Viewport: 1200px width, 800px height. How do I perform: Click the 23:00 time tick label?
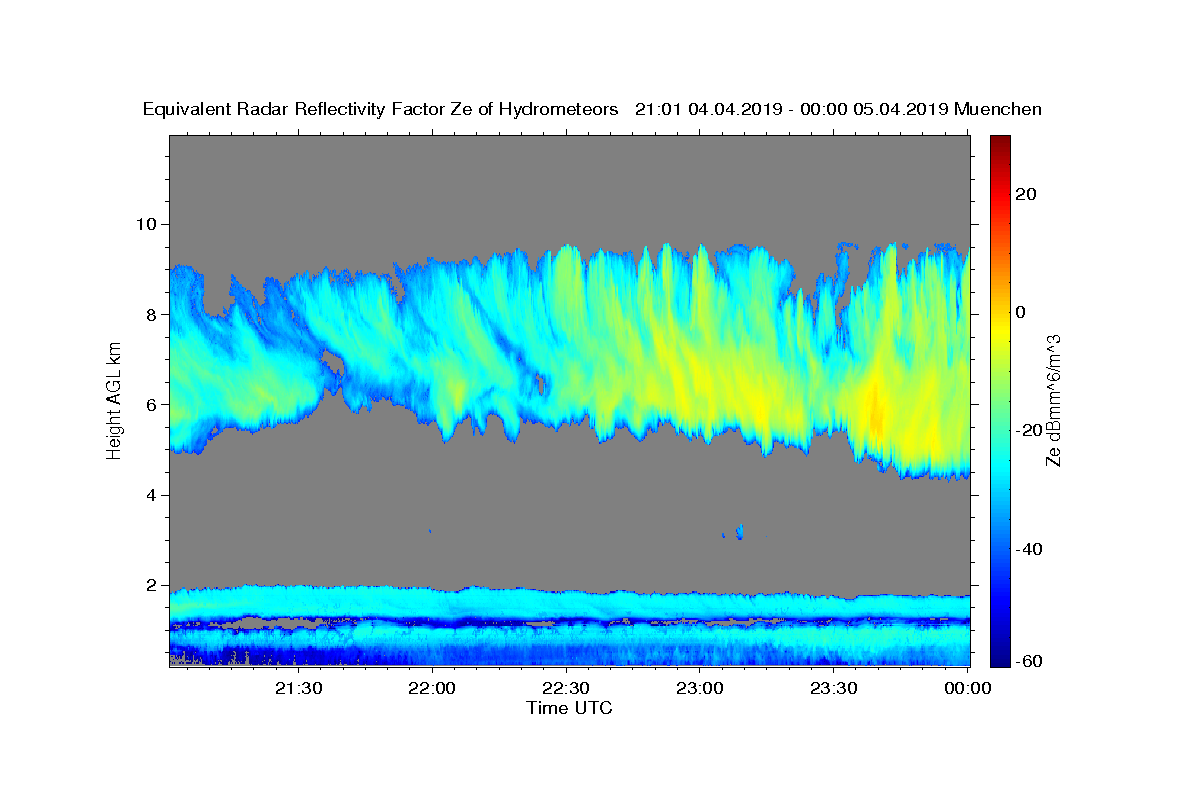(700, 688)
